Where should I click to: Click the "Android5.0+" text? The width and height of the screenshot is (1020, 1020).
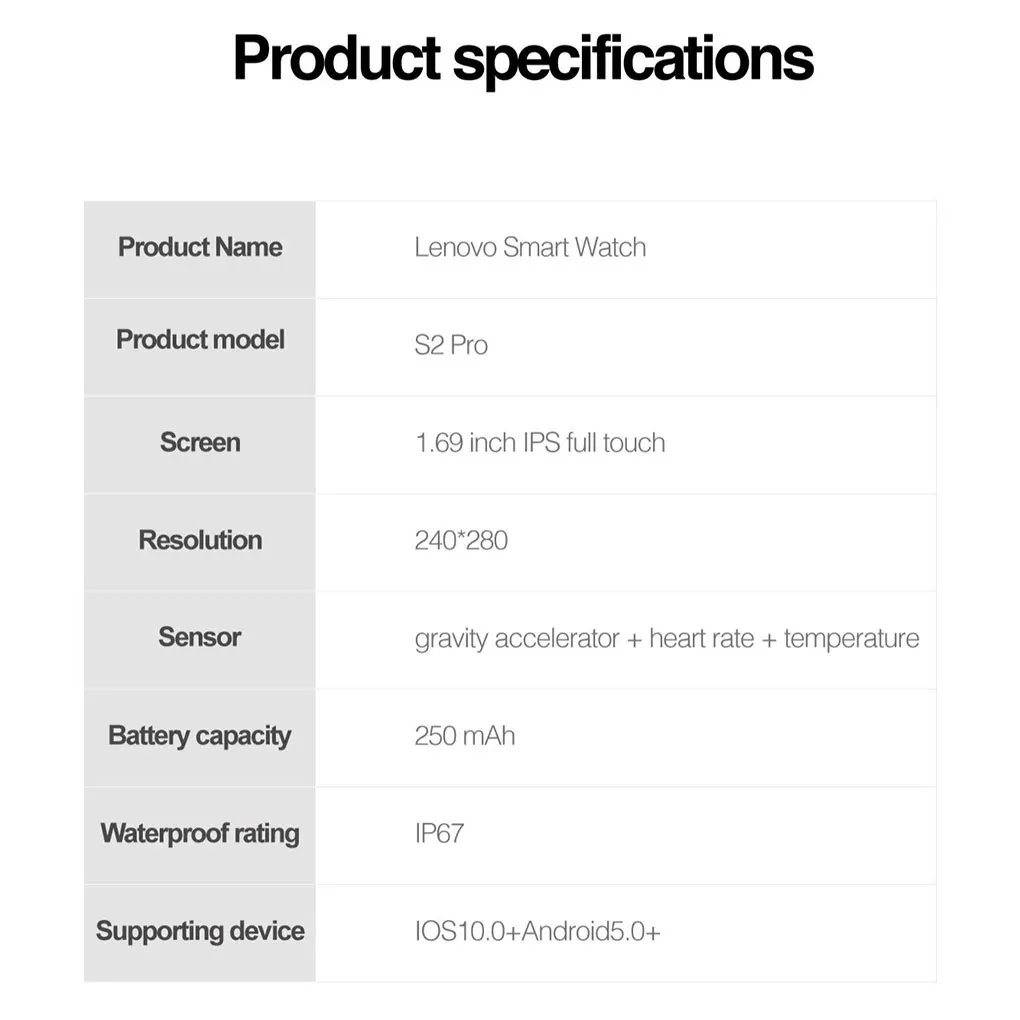591,932
